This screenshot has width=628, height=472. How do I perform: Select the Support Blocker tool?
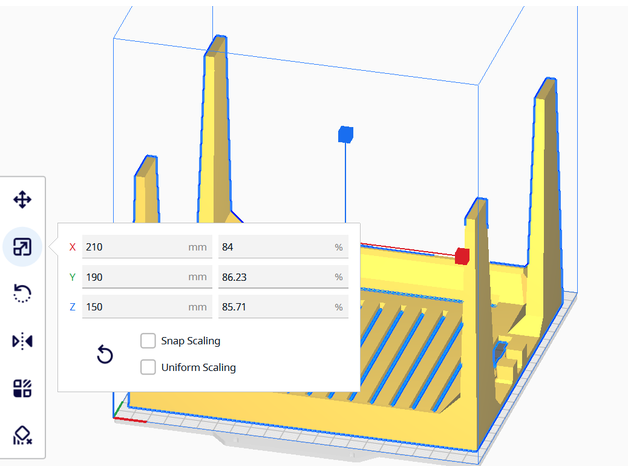click(x=22, y=435)
